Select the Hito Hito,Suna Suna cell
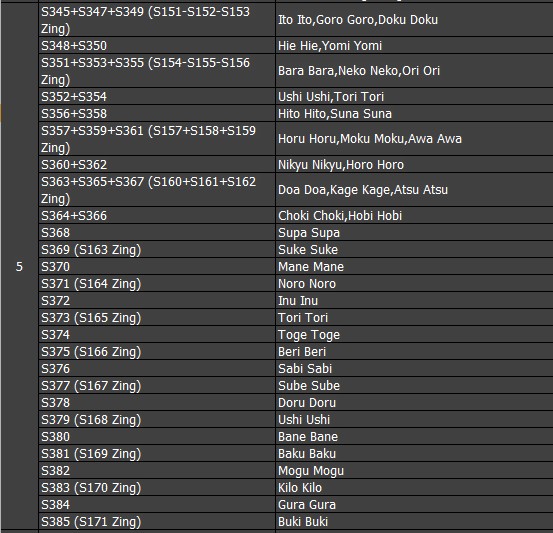Viewport: 553px width, 533px height. pos(414,113)
